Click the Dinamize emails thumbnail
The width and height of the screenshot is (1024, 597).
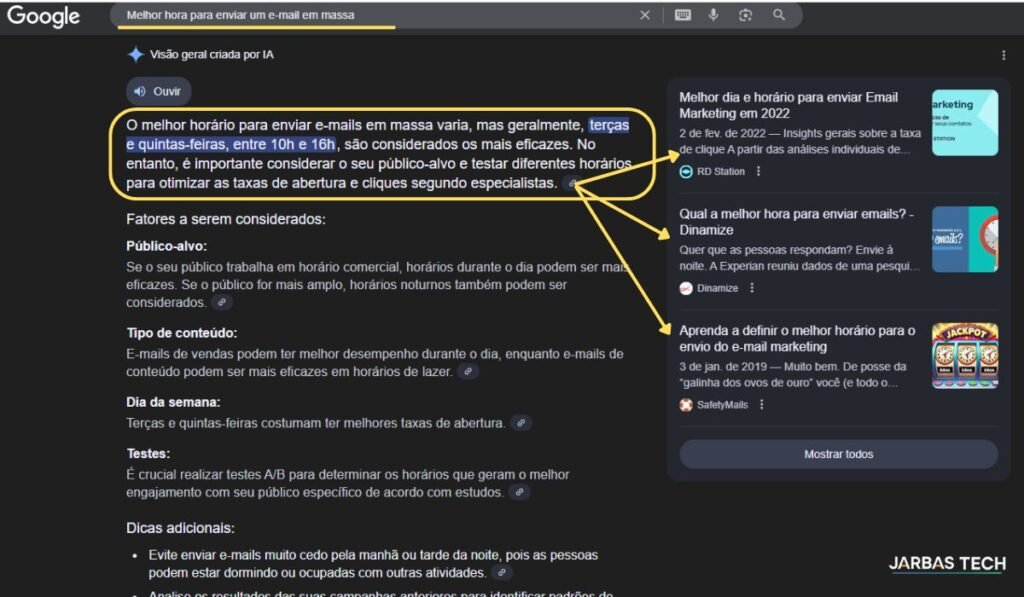click(x=965, y=239)
